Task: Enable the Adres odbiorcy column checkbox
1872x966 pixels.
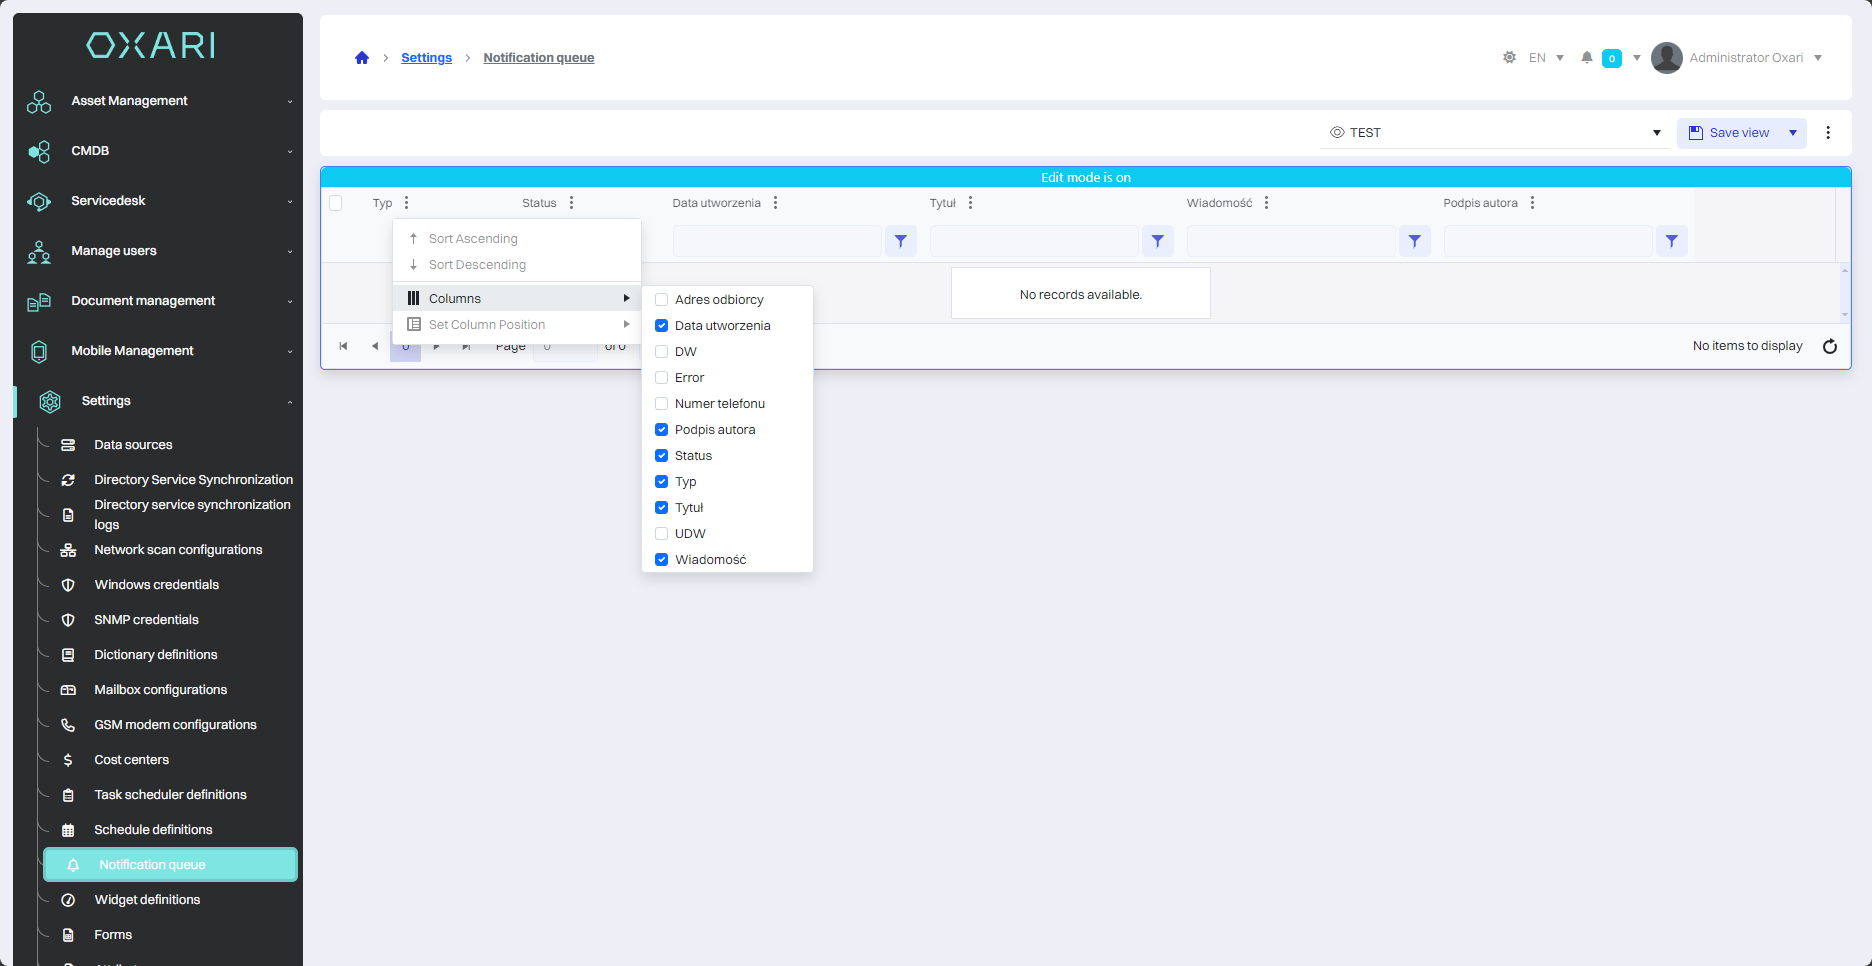Action: [661, 300]
